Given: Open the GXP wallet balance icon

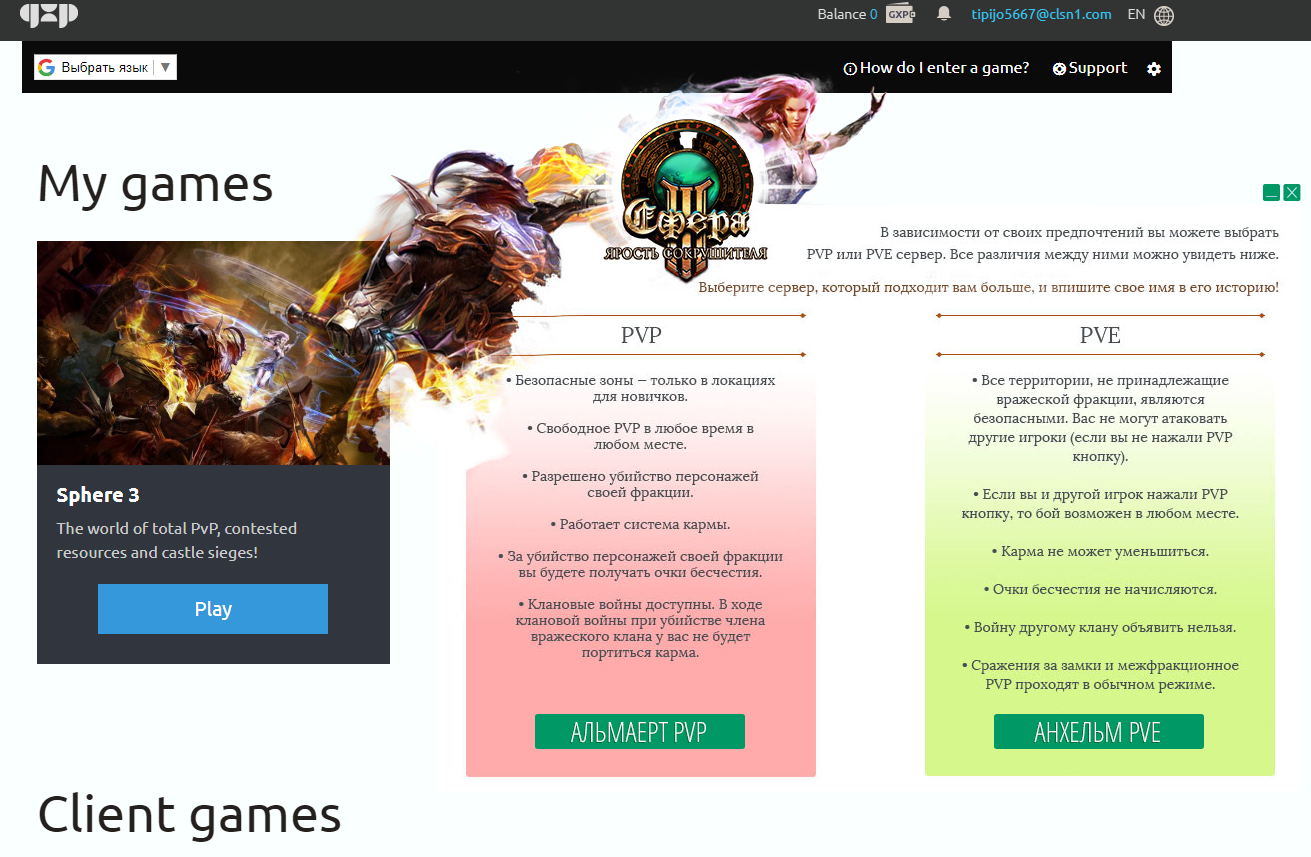Looking at the screenshot, I should point(901,14).
